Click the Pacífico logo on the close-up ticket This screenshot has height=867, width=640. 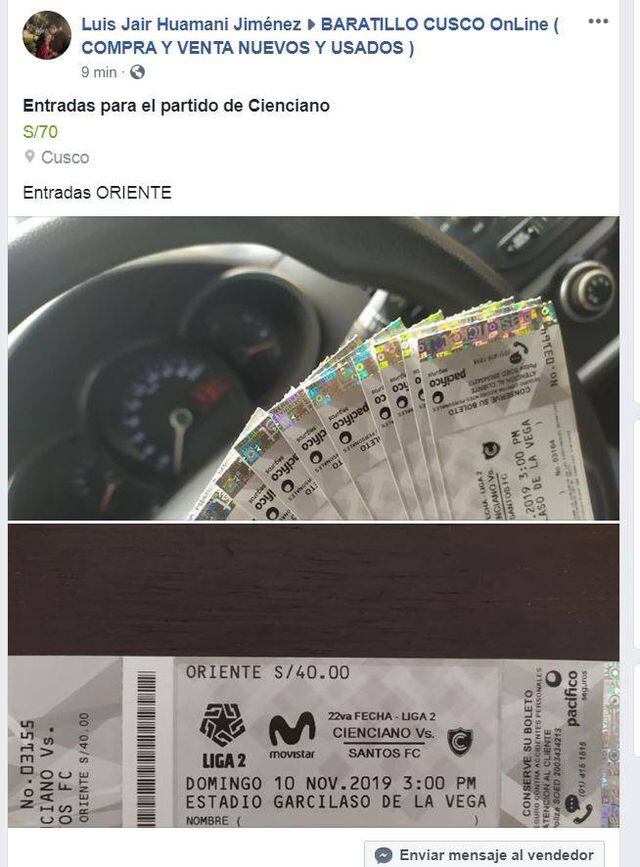click(x=568, y=698)
